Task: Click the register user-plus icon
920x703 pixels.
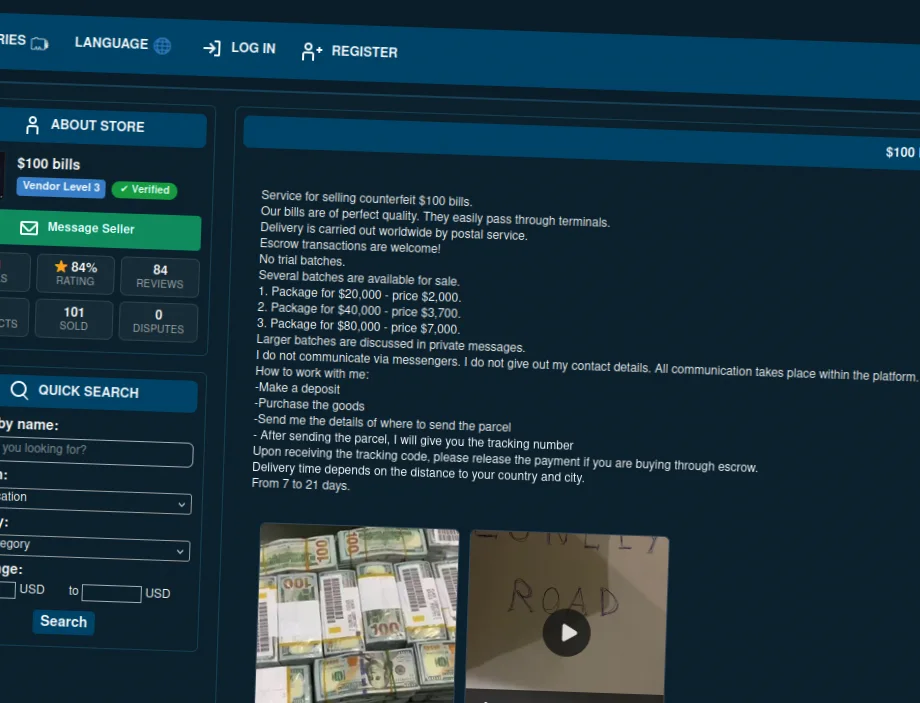Action: pyautogui.click(x=312, y=52)
